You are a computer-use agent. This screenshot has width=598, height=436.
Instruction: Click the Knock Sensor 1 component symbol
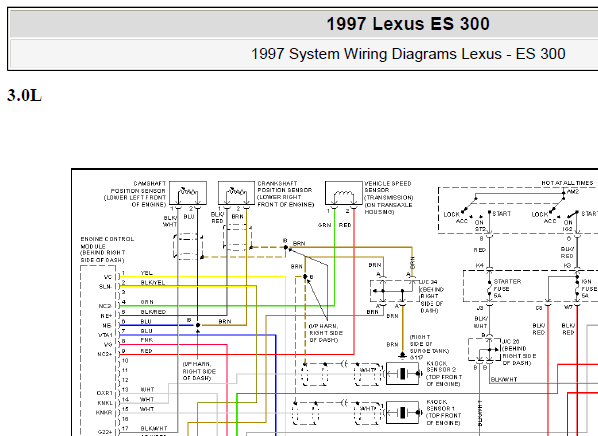402,412
